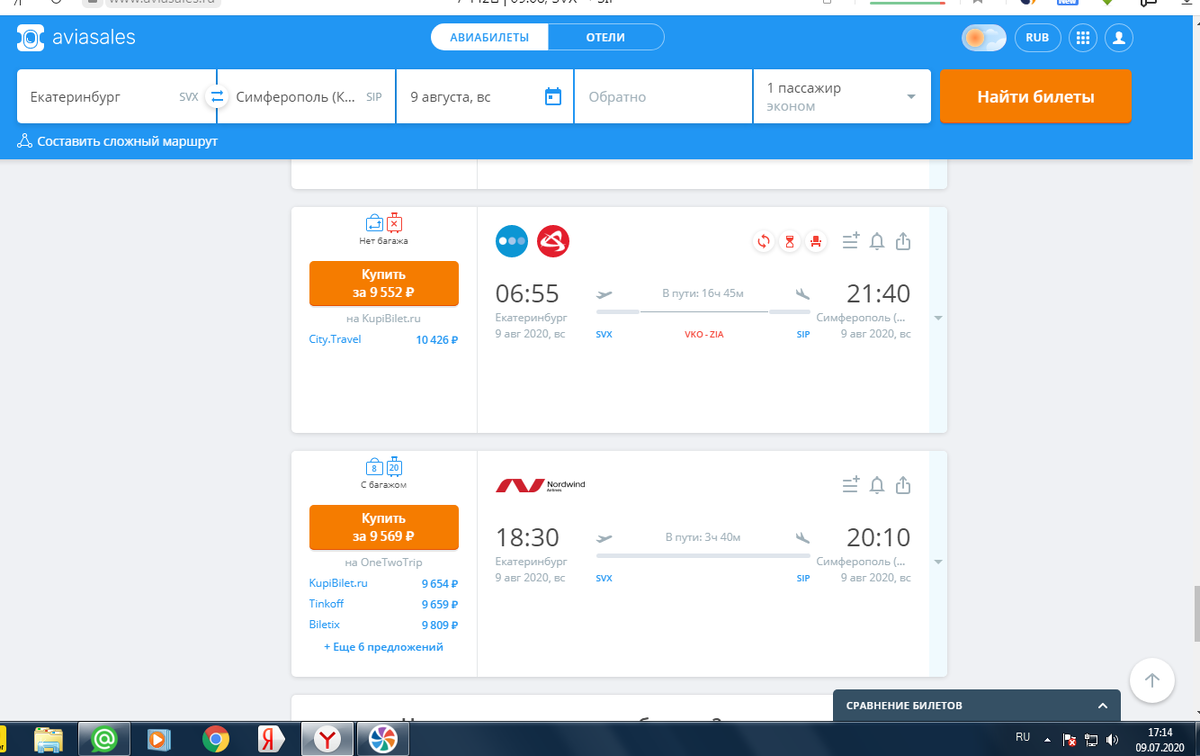Share the 06:55 flight ticket

pyautogui.click(x=903, y=241)
